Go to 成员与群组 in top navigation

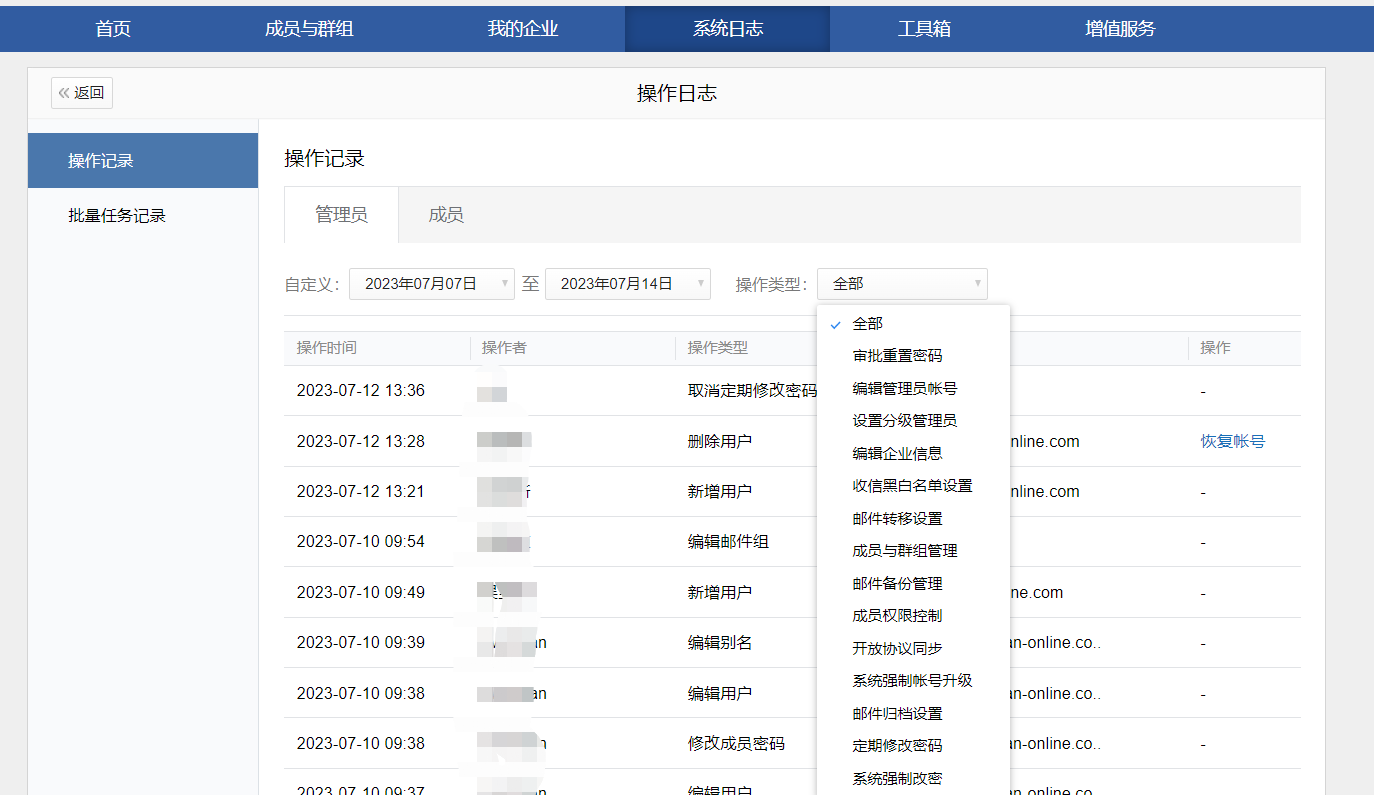click(309, 29)
